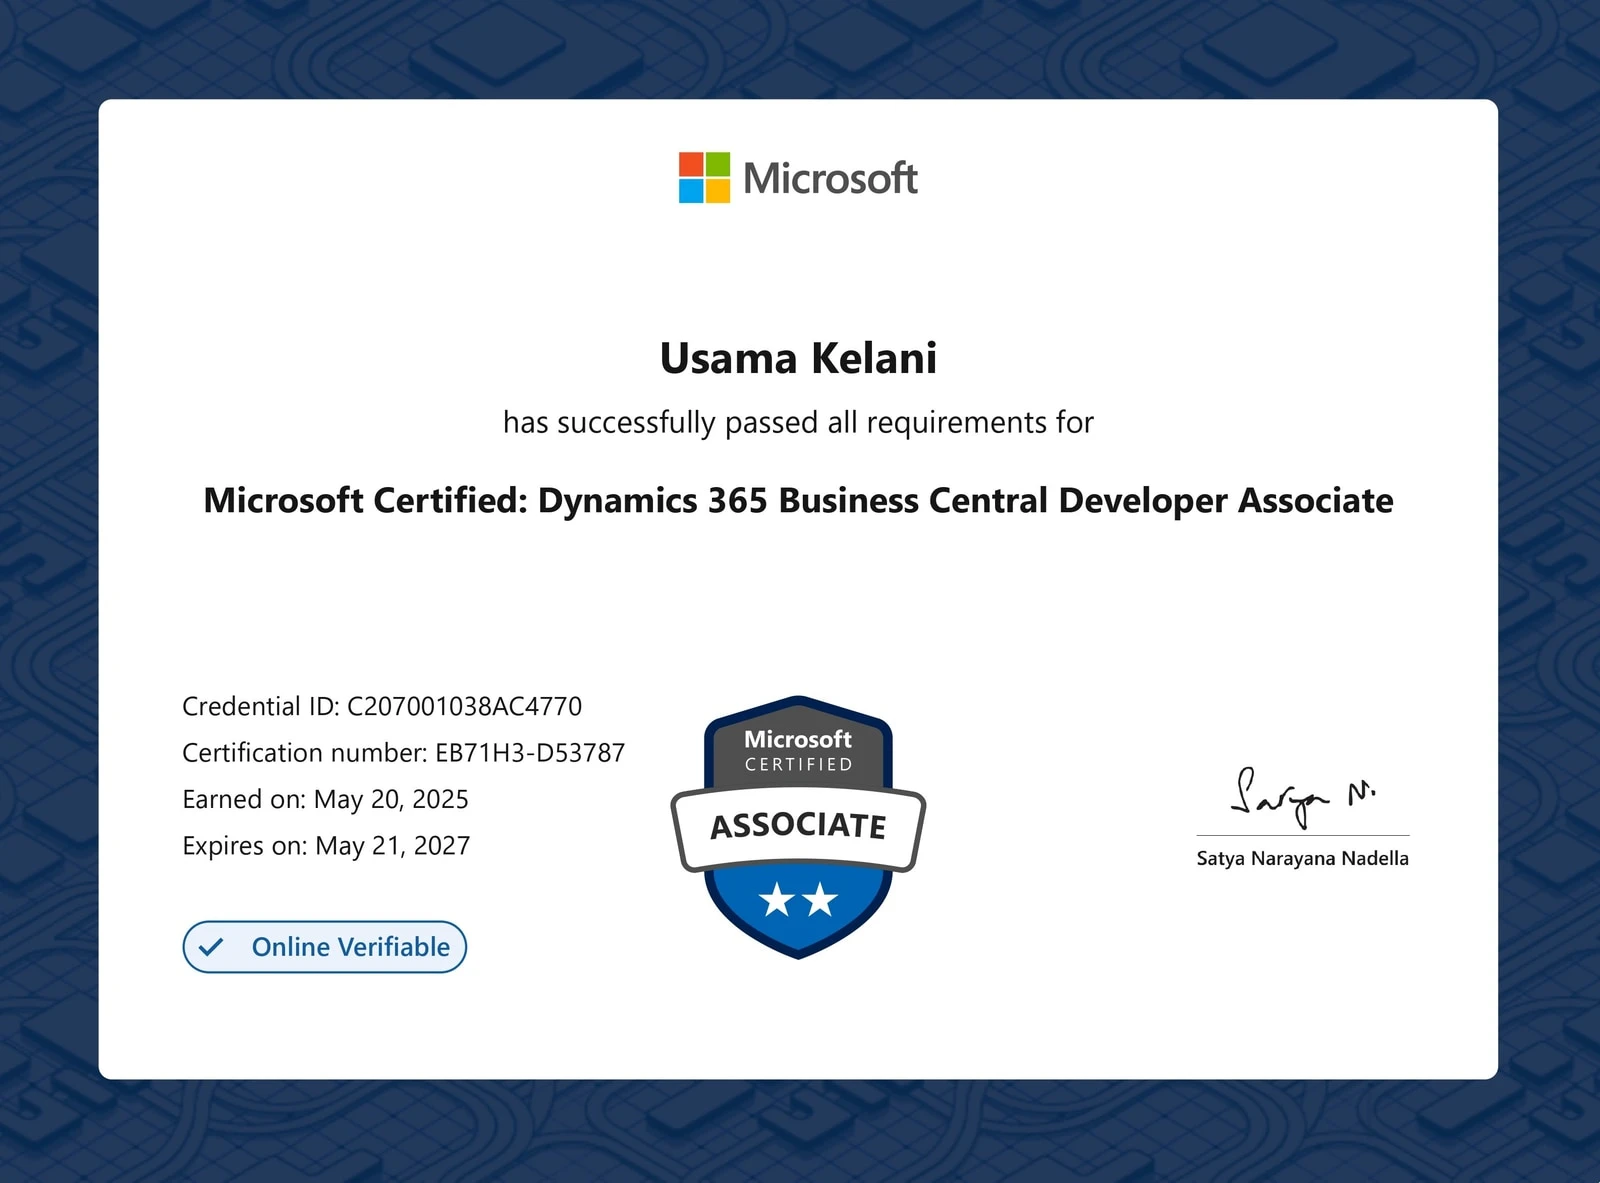The width and height of the screenshot is (1600, 1183).
Task: Click the Credential ID C207001038AC4770 line
Action: (382, 706)
